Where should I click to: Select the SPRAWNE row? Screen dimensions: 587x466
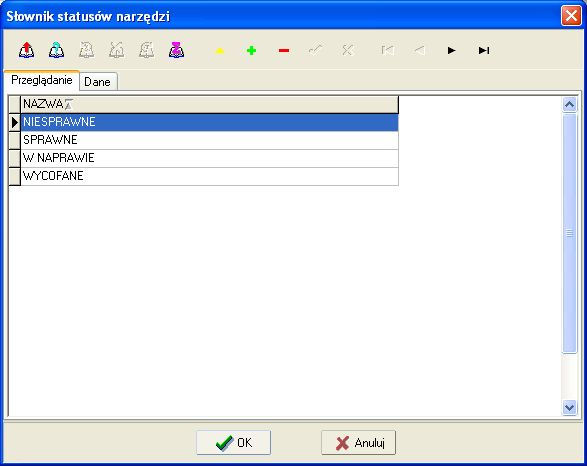[x=209, y=140]
